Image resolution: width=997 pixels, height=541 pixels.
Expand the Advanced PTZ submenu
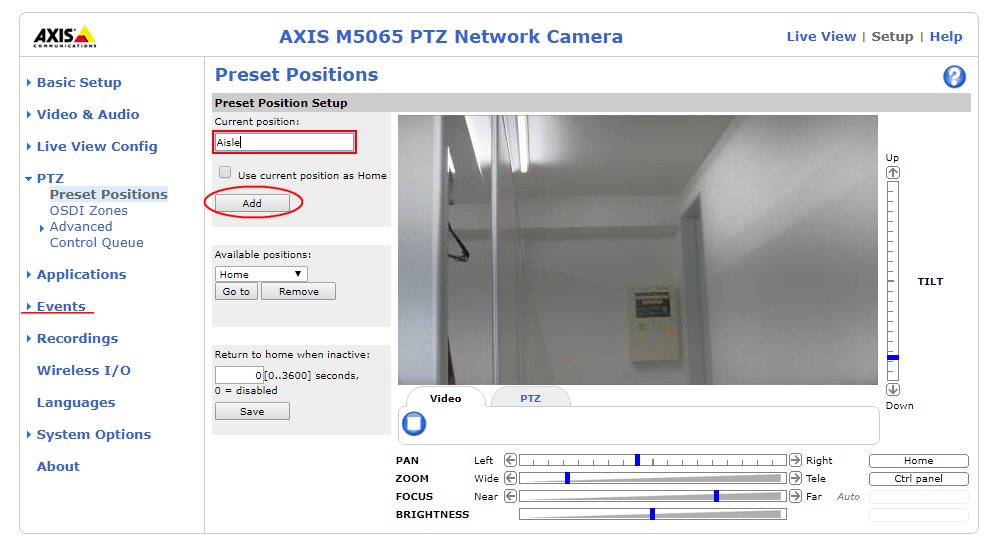click(81, 227)
